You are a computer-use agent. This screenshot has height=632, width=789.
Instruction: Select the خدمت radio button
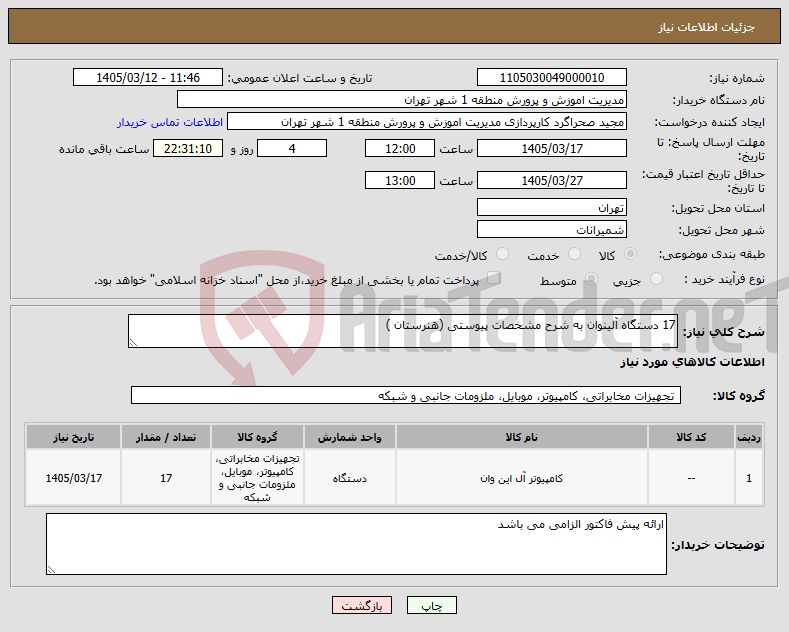(574, 254)
